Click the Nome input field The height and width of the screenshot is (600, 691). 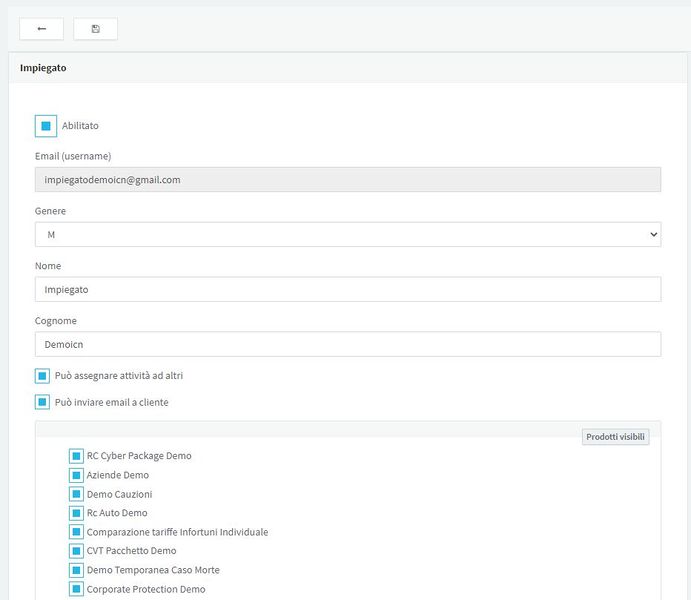348,289
